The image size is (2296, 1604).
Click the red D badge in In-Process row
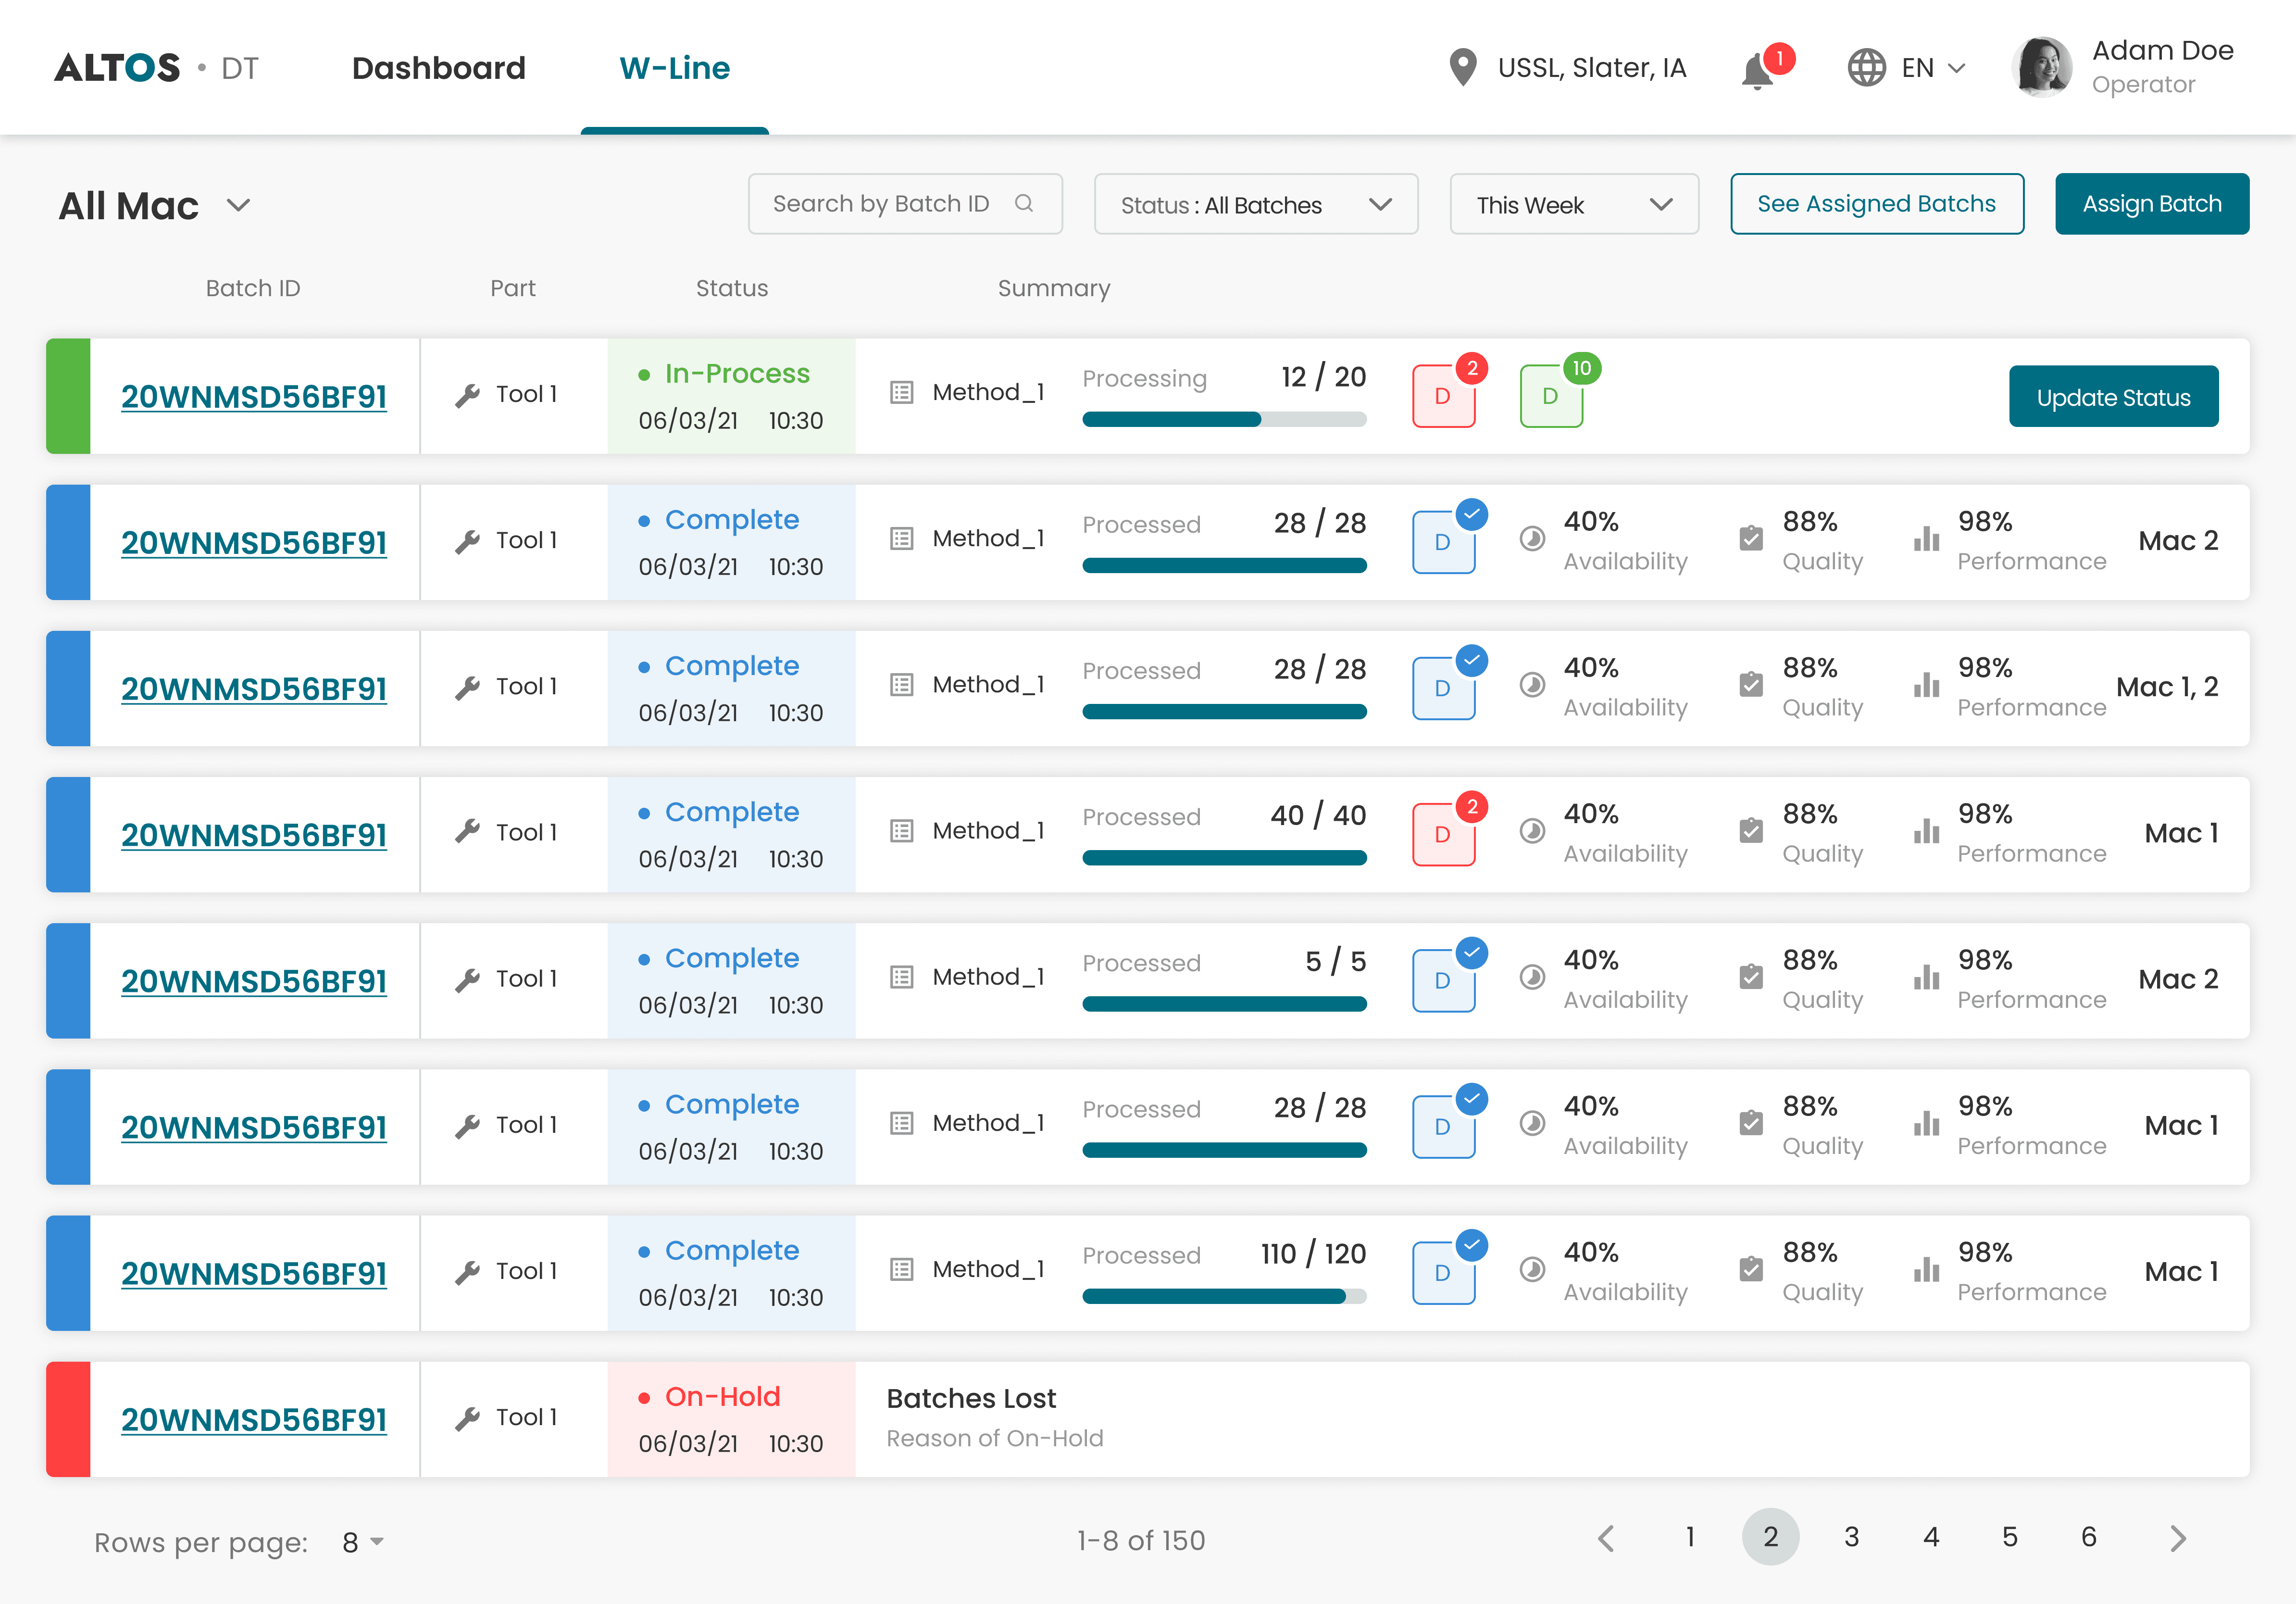pyautogui.click(x=1443, y=397)
